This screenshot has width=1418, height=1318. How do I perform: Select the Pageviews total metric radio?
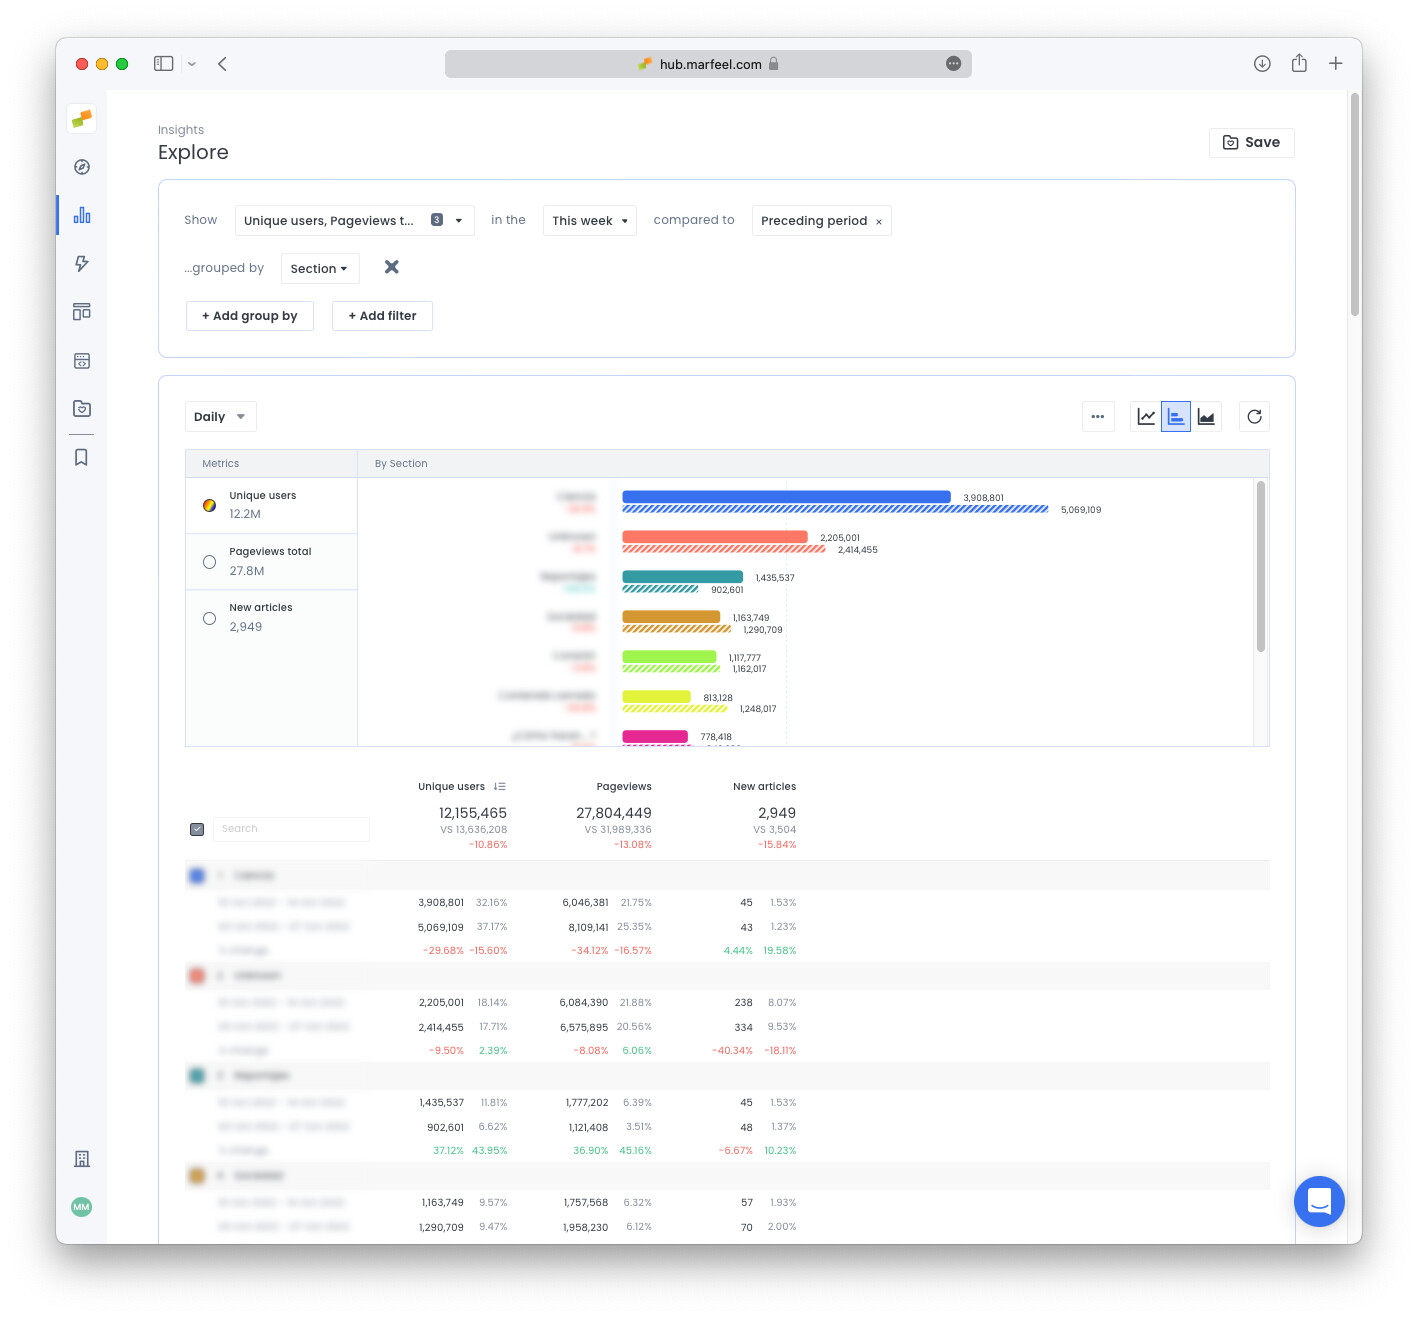[209, 562]
